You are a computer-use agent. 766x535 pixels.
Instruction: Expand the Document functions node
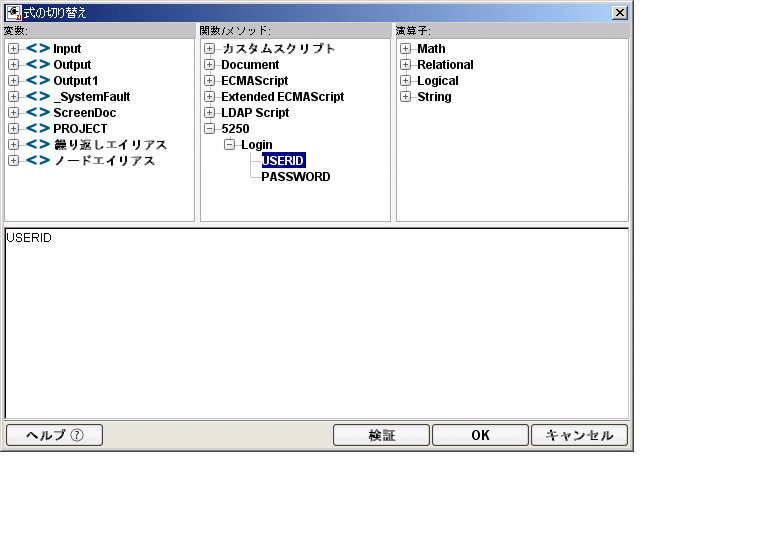point(210,64)
